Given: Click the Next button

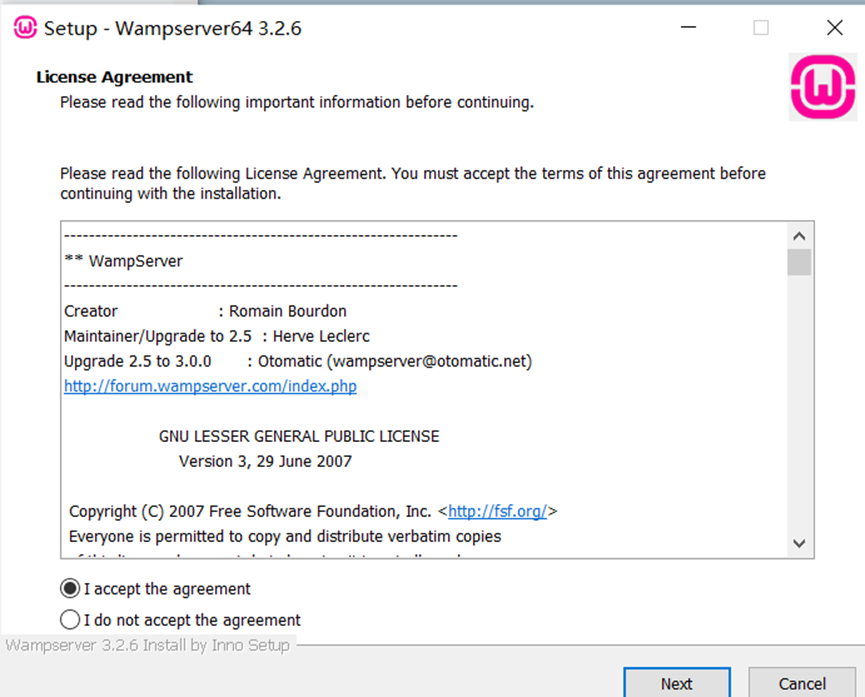Looking at the screenshot, I should click(x=677, y=683).
